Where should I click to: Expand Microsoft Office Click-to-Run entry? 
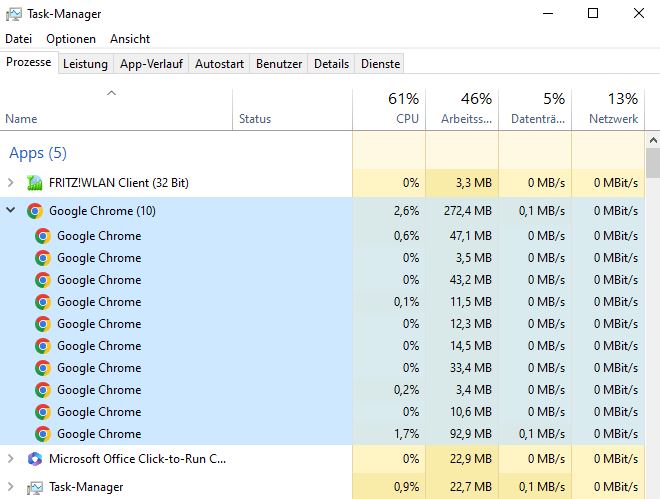pos(11,459)
